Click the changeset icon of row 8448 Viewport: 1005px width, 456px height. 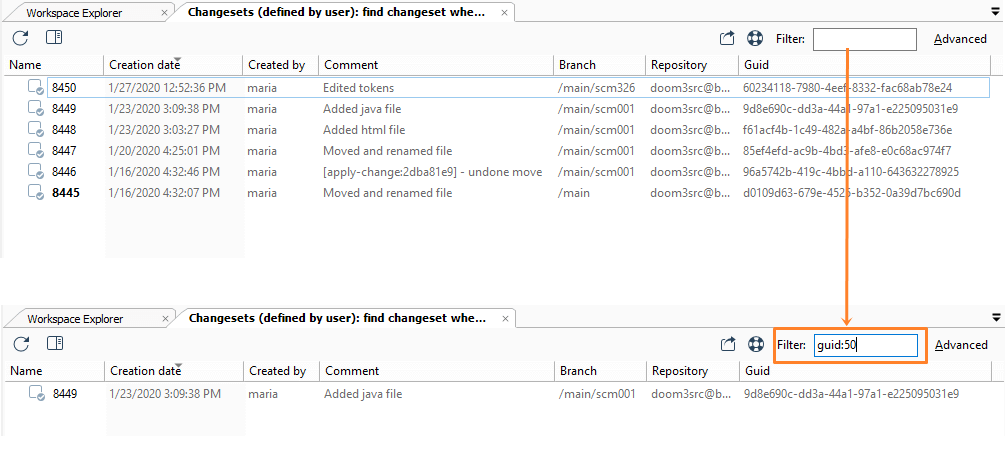coord(36,130)
